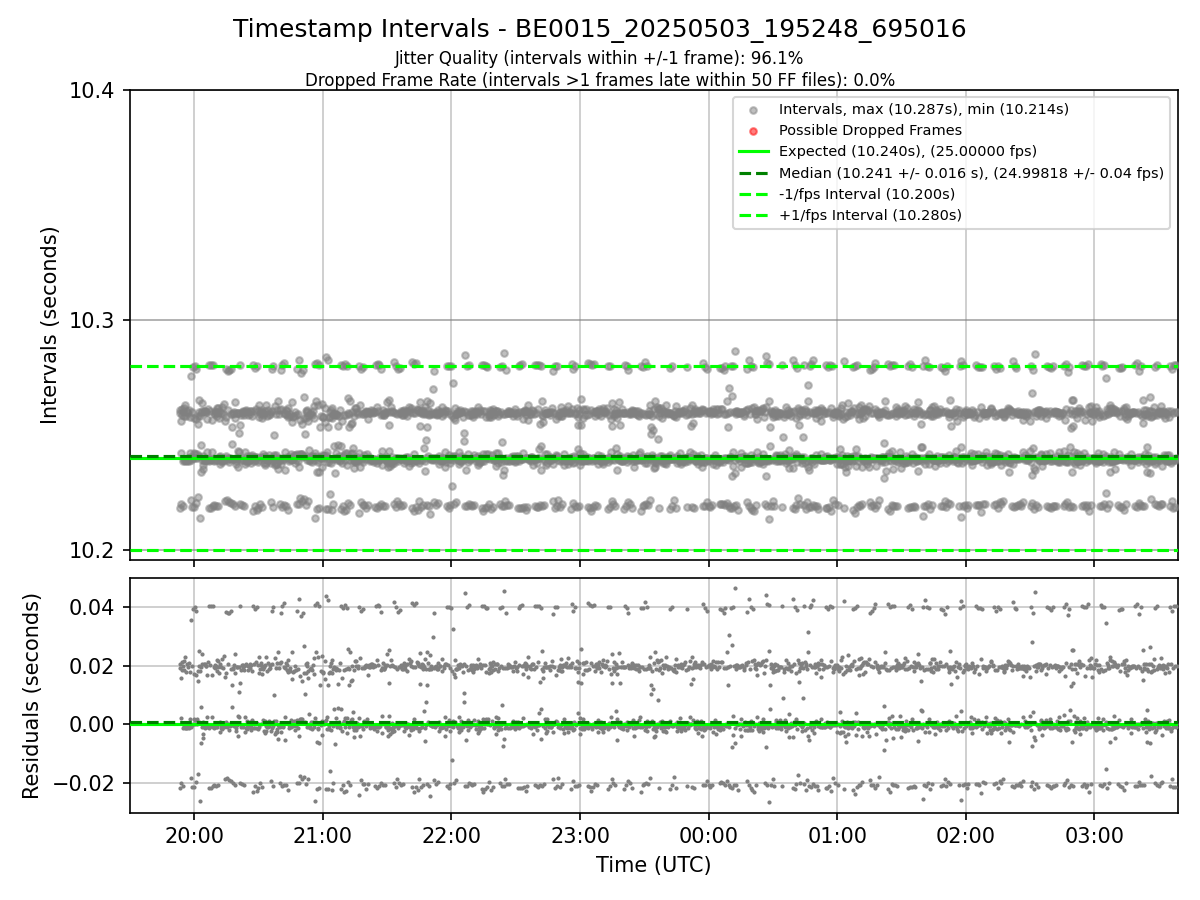Click the red dot marker for Possible Dropped Frames
Viewport: 1200px width, 900px height.
click(x=754, y=130)
